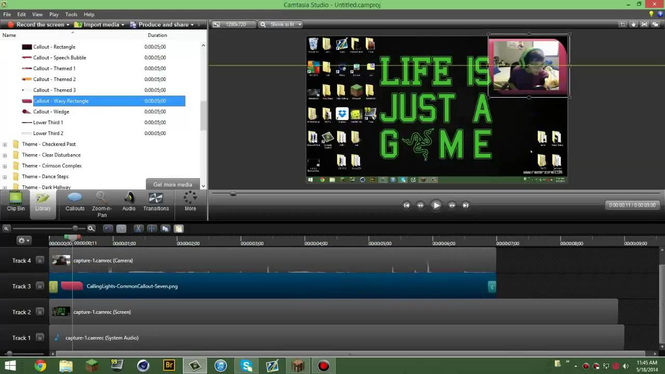Open the Shrink to fit zoom dropdown
This screenshot has width=665, height=374.
[281, 25]
